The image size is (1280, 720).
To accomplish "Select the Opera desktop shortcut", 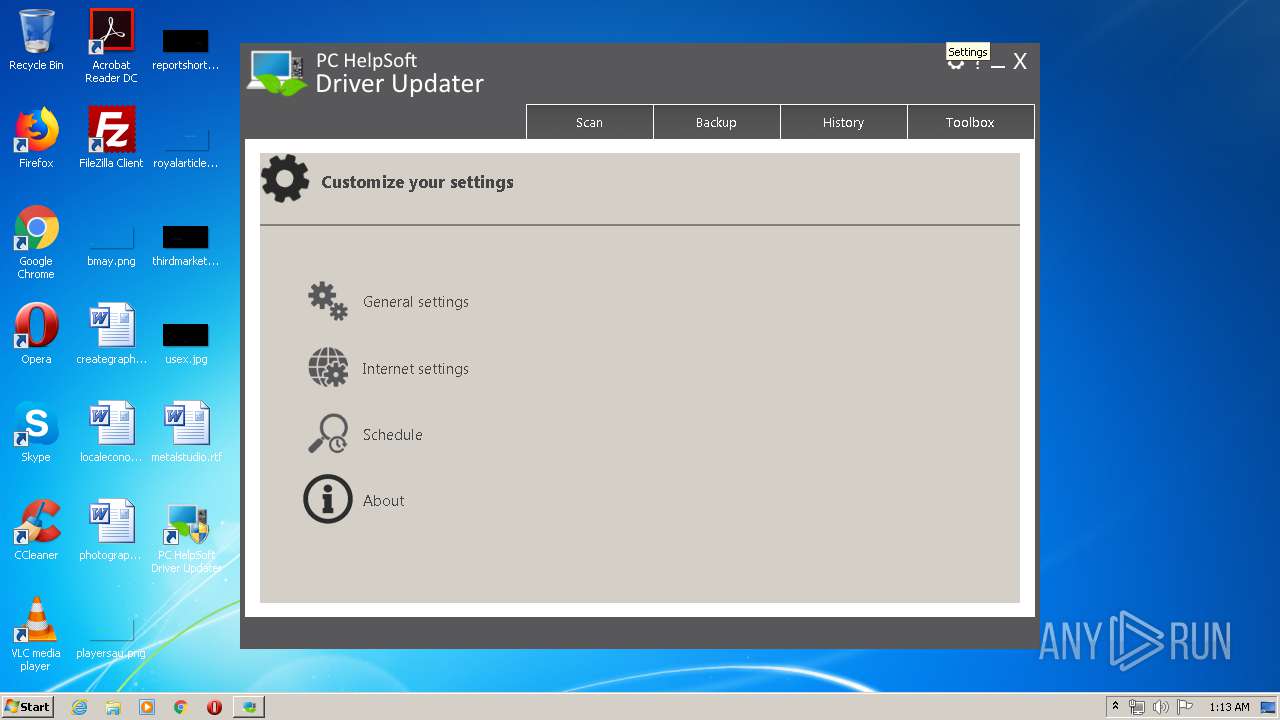I will [x=36, y=334].
